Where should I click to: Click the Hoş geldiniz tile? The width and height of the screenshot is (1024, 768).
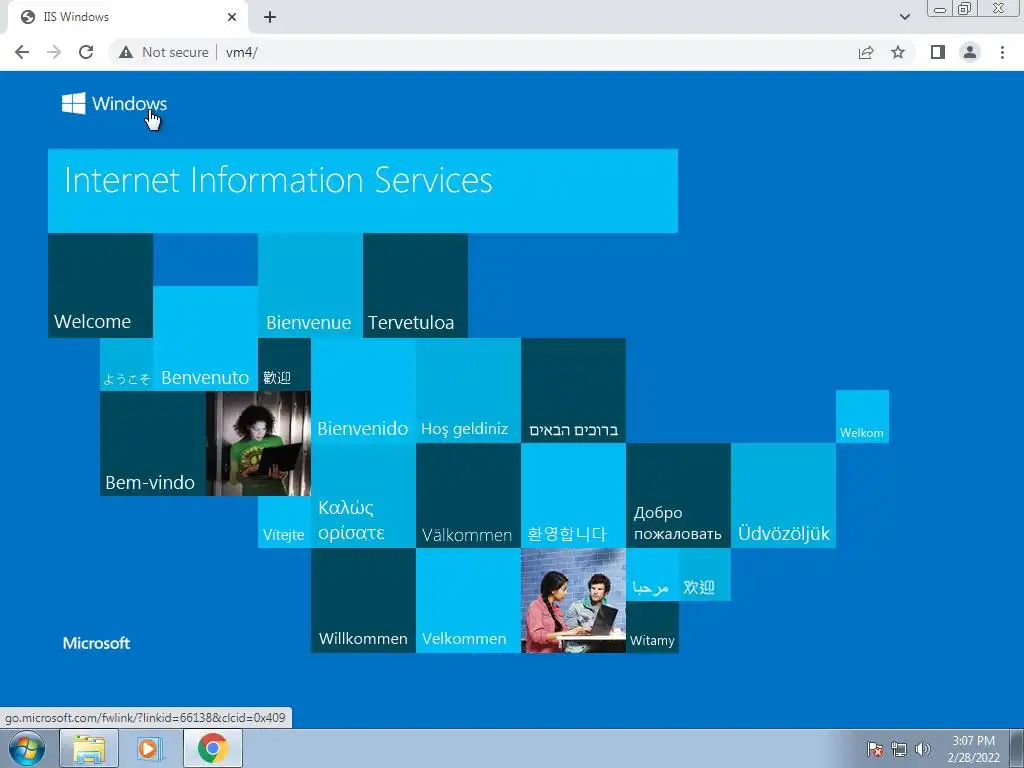tap(468, 391)
